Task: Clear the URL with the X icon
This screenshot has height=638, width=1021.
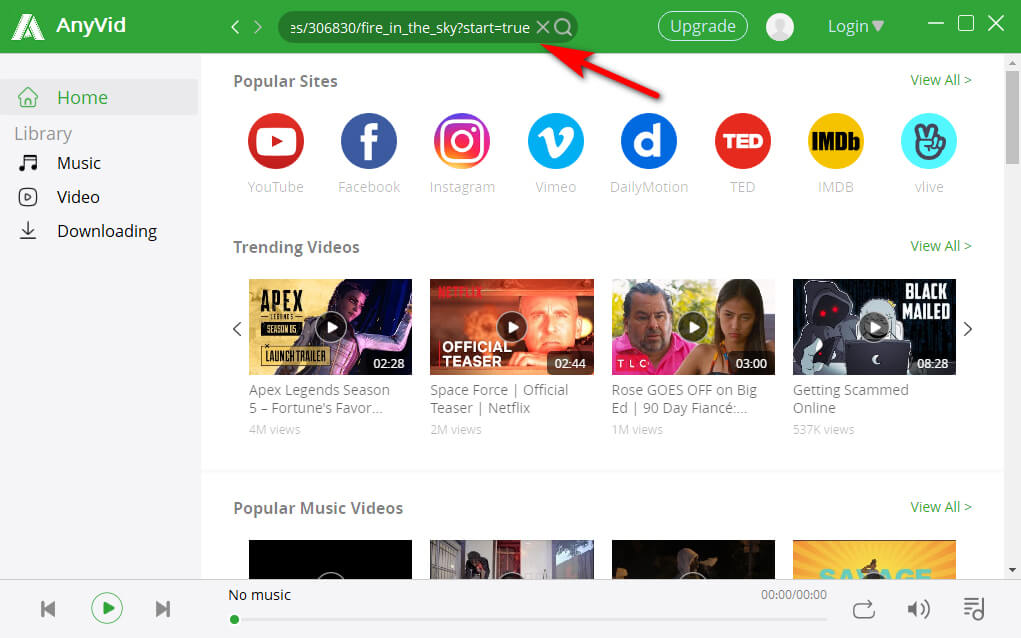Action: [x=542, y=27]
